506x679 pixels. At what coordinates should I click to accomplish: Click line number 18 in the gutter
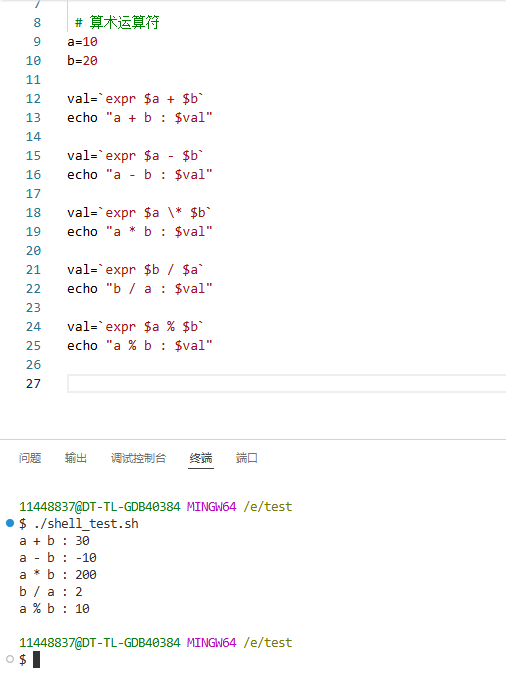[x=33, y=213]
